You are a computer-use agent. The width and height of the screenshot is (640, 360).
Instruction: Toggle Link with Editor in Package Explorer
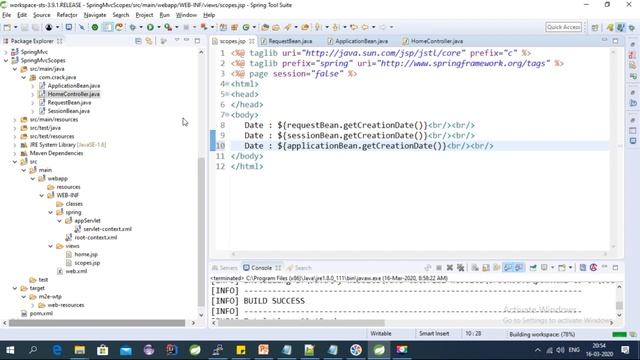(149, 41)
